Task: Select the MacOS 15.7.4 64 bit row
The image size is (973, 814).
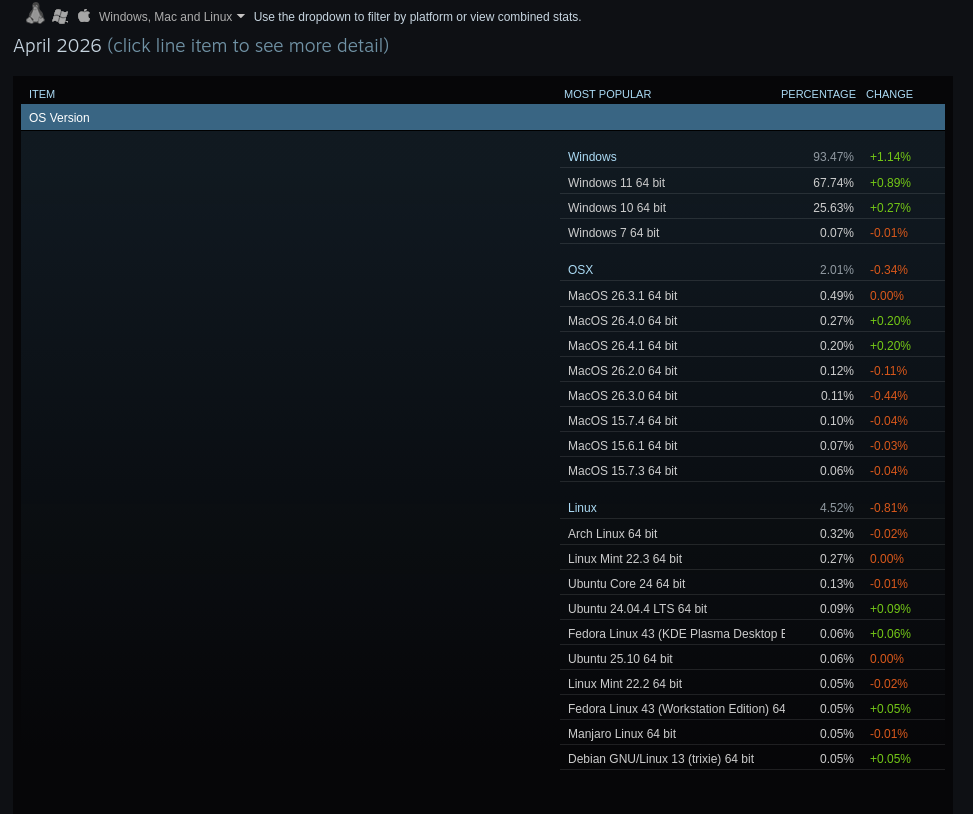Action: (x=752, y=421)
